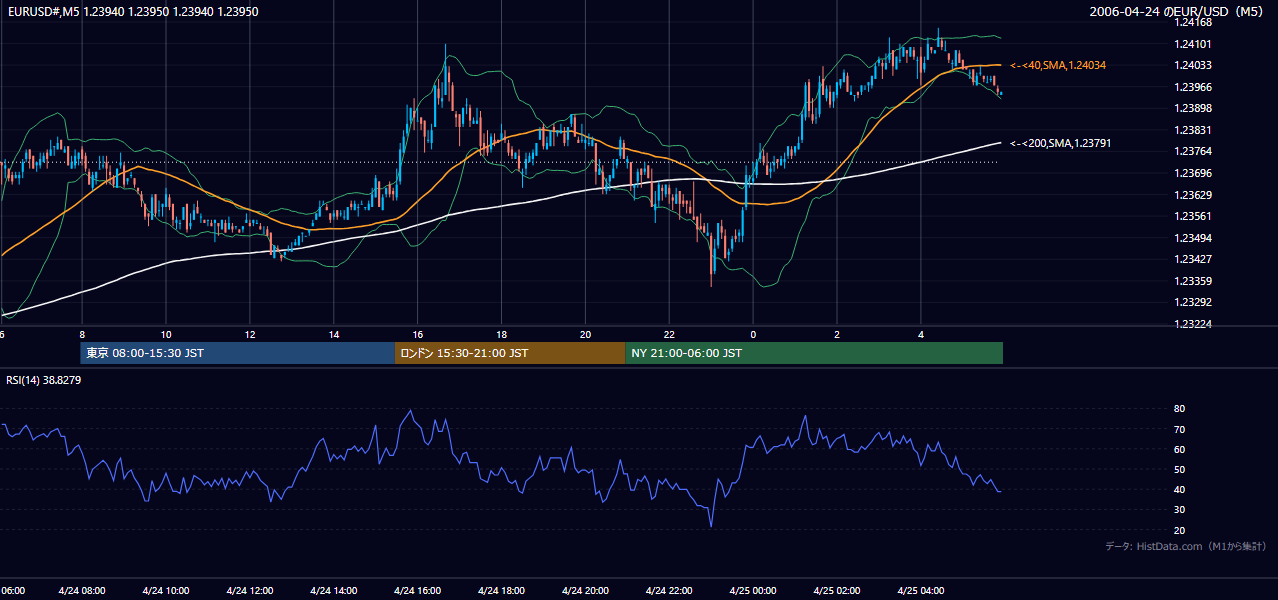Click price axis value 1.23831
This screenshot has width=1278, height=600.
coord(1193,130)
